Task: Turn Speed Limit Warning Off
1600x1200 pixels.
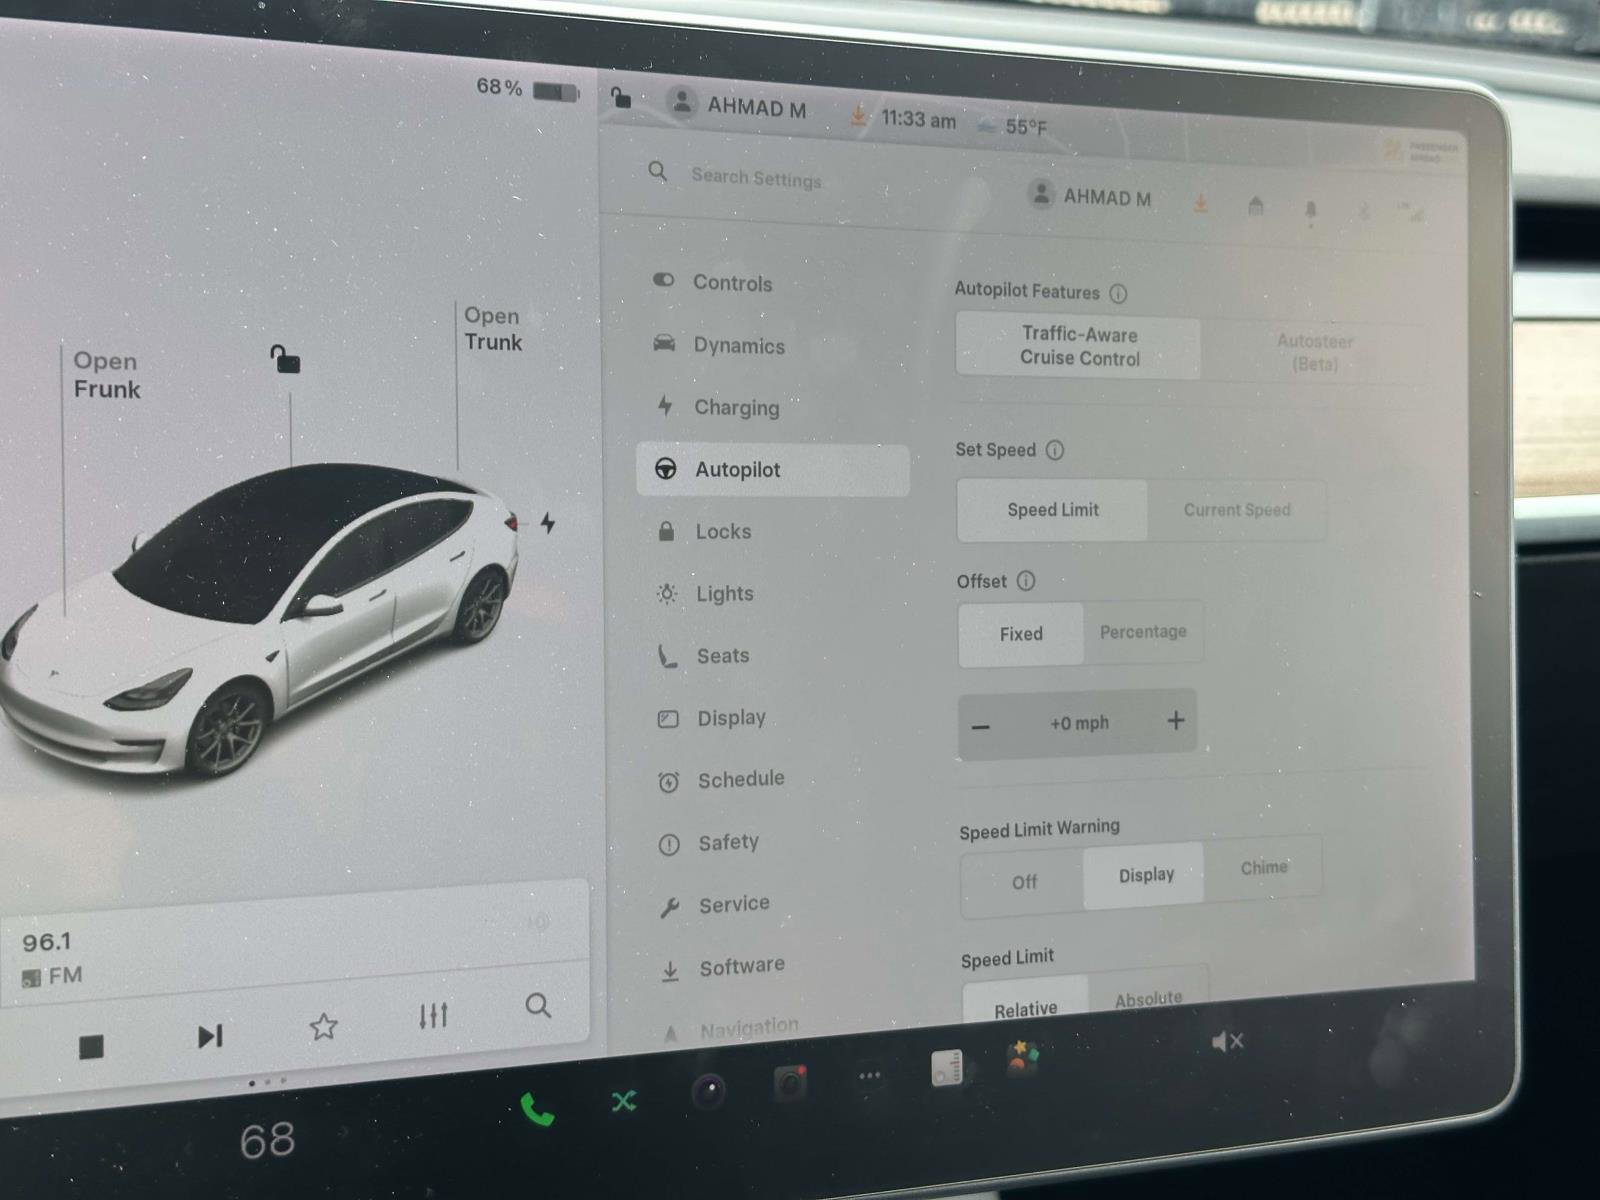Action: coord(1024,882)
